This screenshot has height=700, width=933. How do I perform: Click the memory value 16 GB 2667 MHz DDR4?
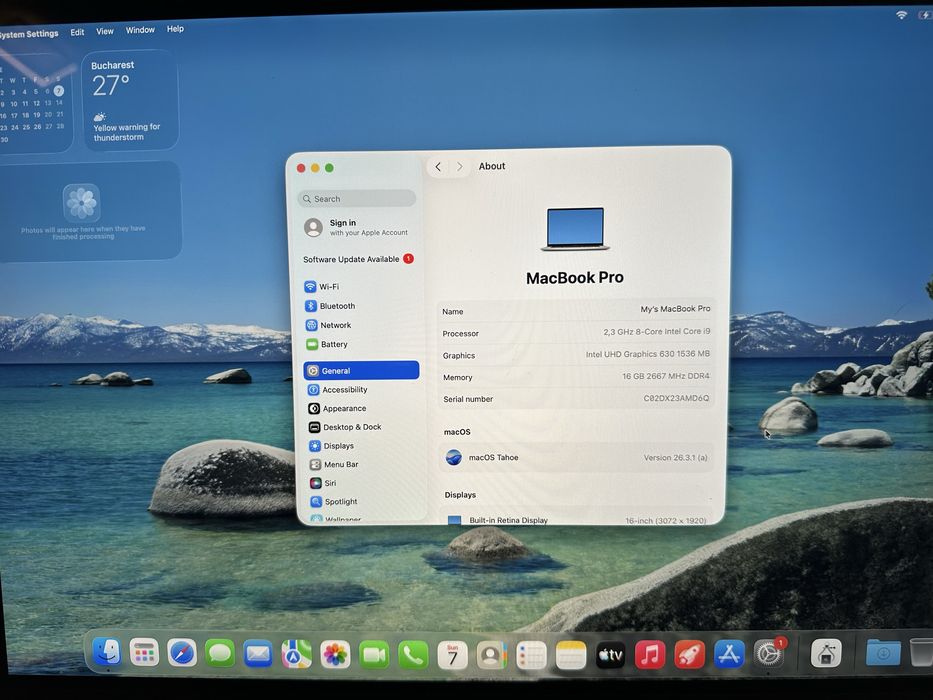pos(666,376)
